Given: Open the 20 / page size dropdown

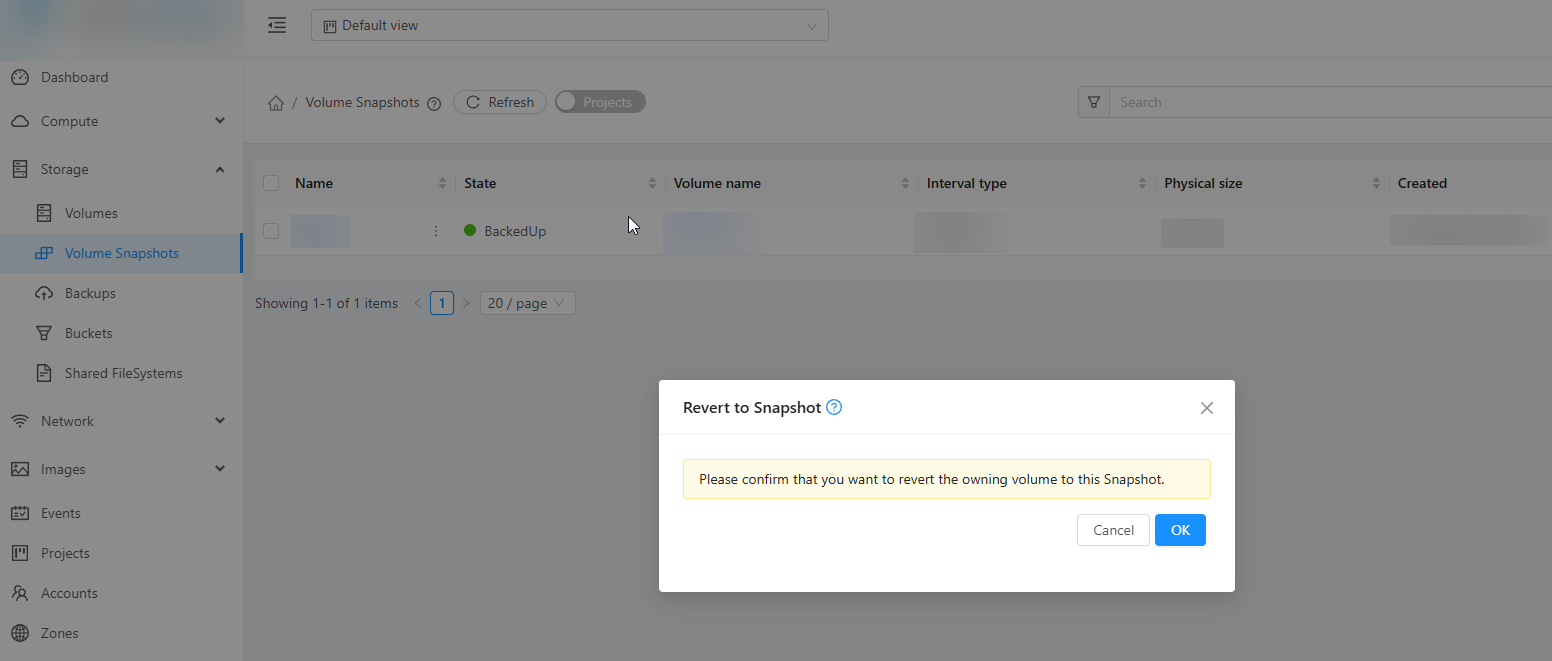Looking at the screenshot, I should pos(527,303).
